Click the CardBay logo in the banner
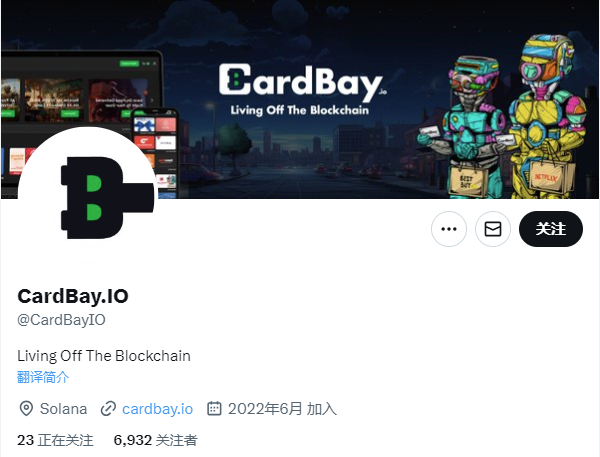 pos(302,83)
